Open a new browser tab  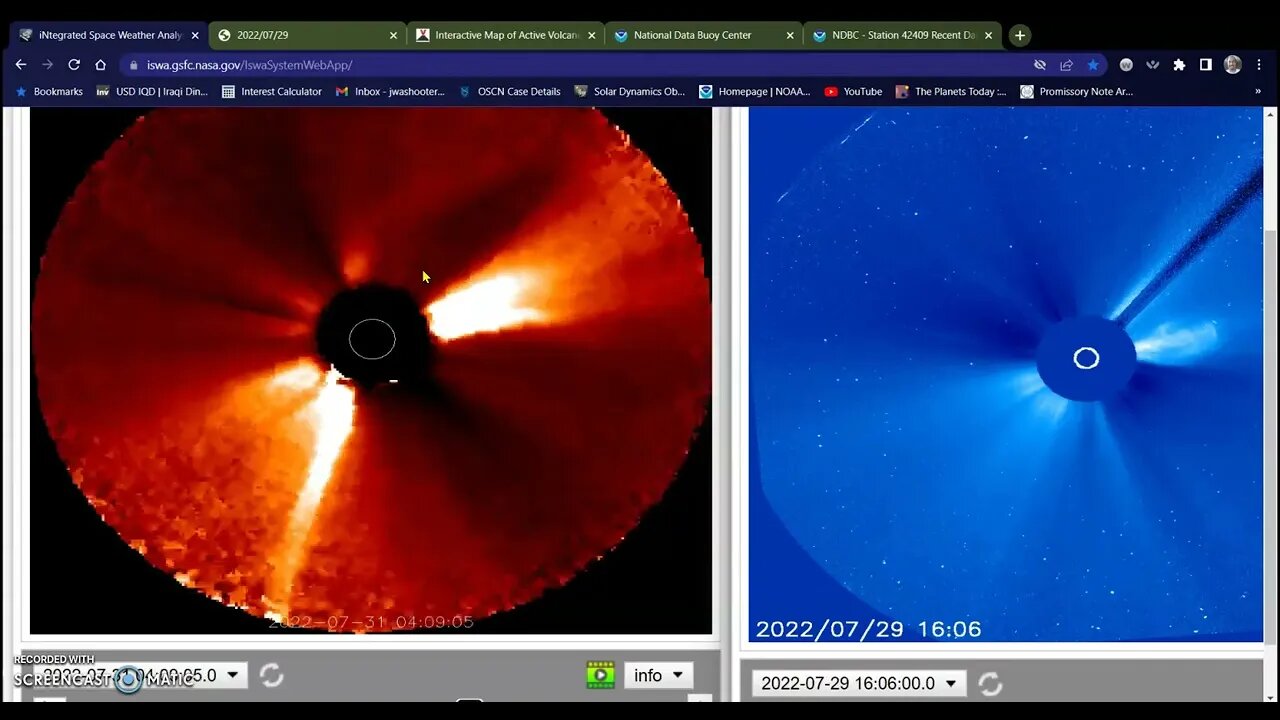1019,35
